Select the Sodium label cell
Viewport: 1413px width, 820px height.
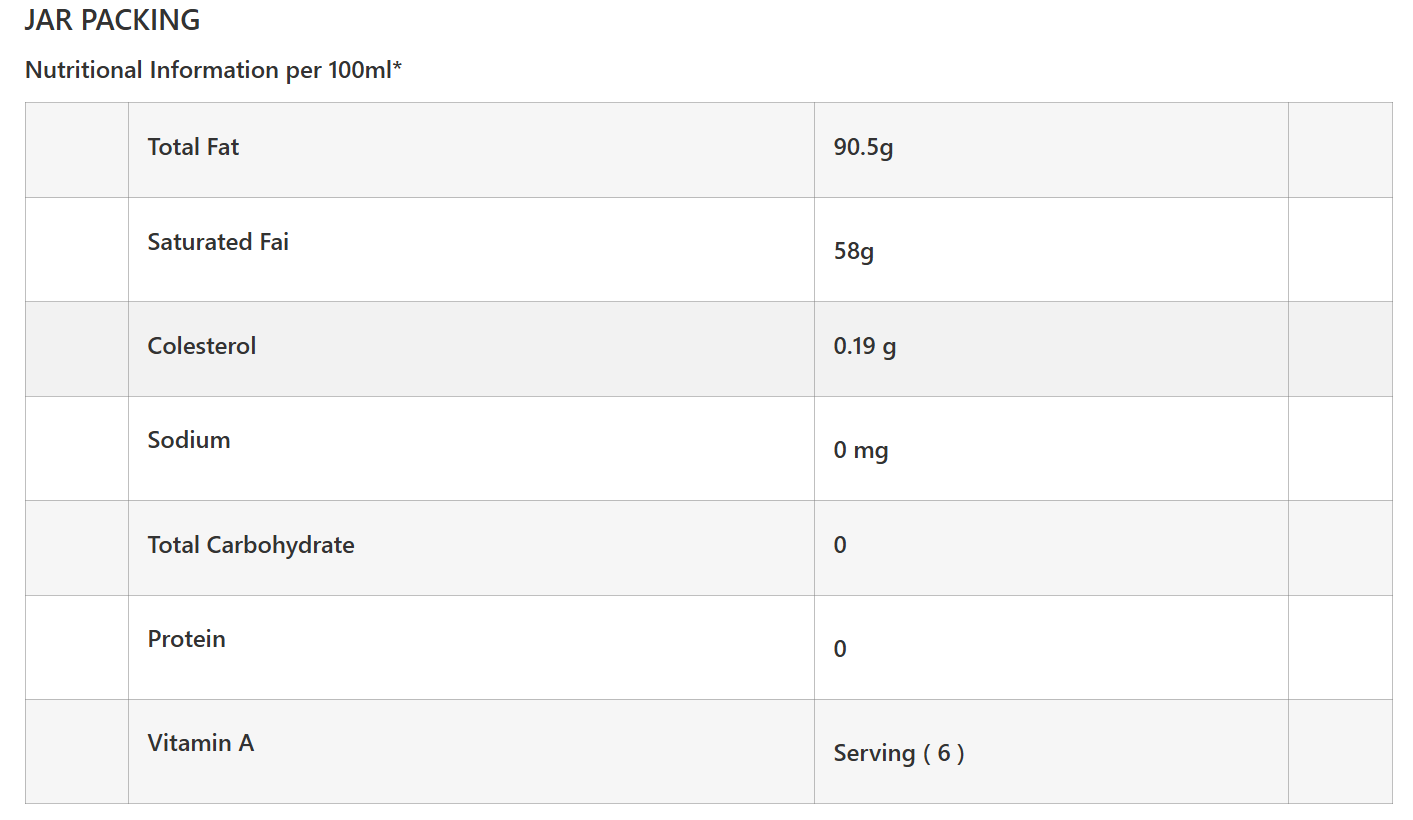coord(189,440)
